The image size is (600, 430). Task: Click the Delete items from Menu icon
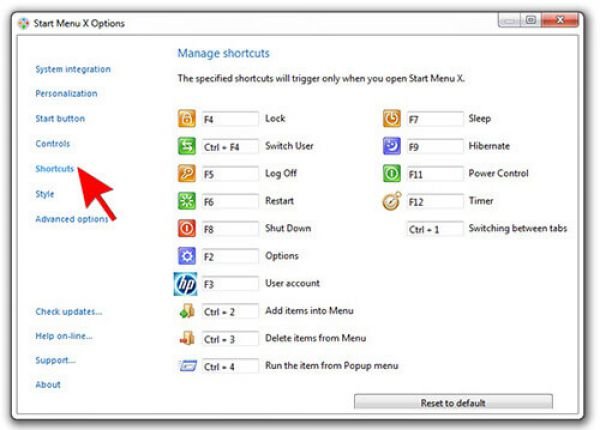(x=187, y=338)
